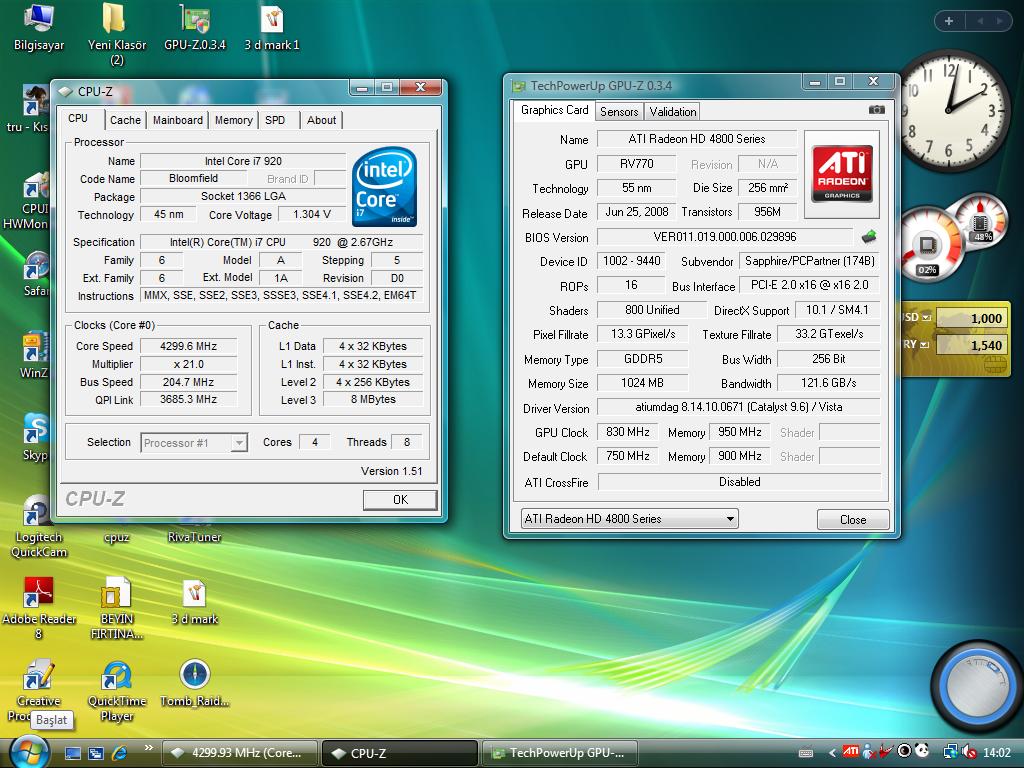Open the Validation tab in GPU-Z

point(673,112)
